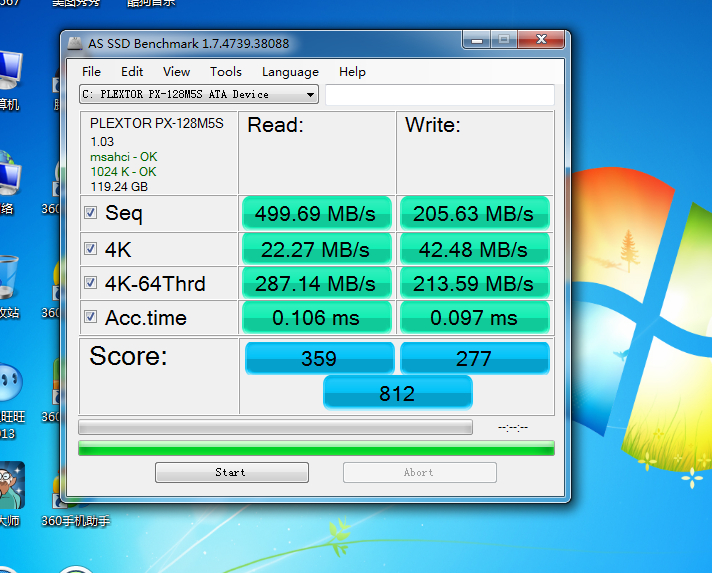This screenshot has height=573, width=712.
Task: Click the gray current test progress bar
Action: (275, 427)
